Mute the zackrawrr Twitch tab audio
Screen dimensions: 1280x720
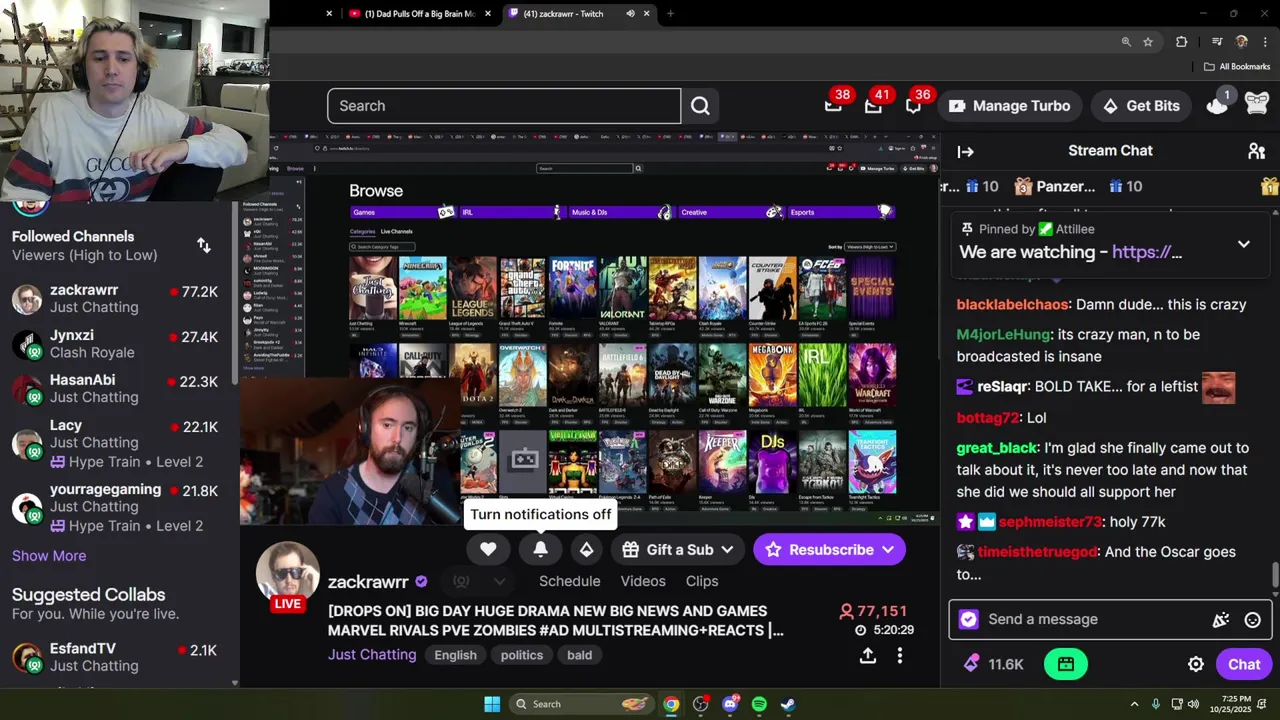630,14
